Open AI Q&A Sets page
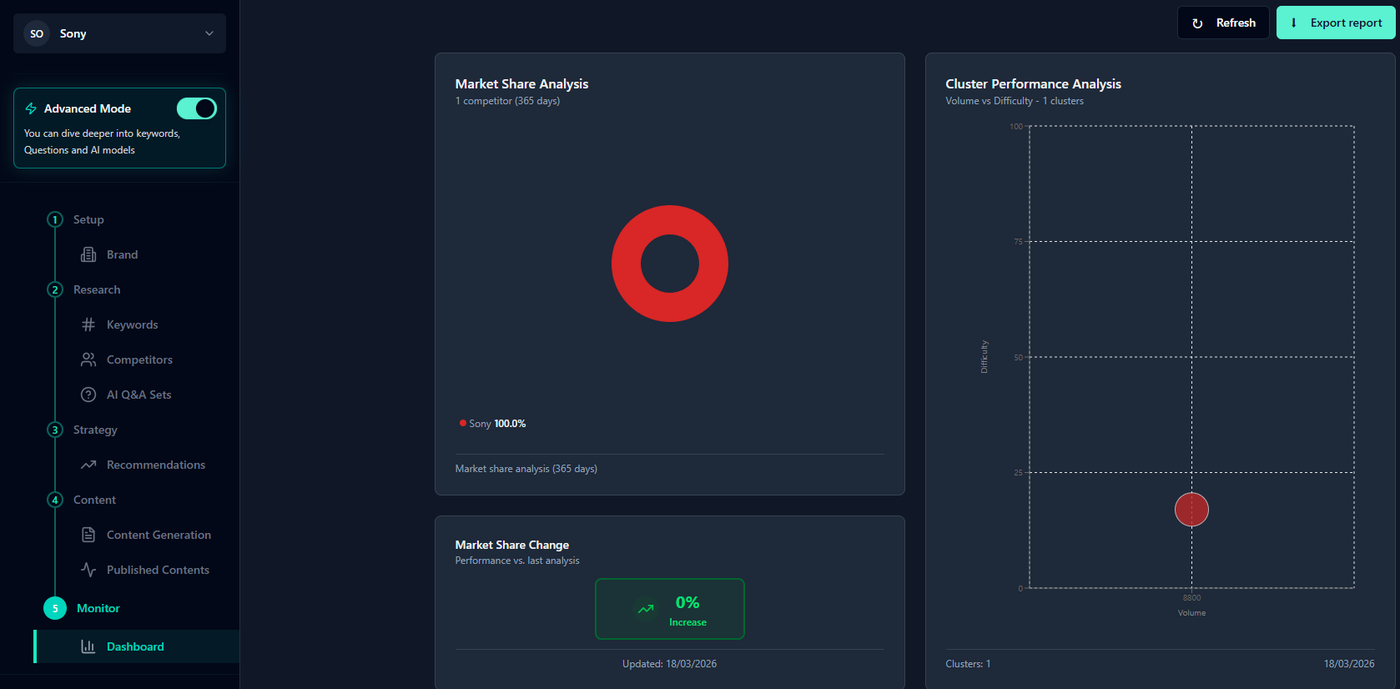1400x689 pixels. (x=139, y=394)
